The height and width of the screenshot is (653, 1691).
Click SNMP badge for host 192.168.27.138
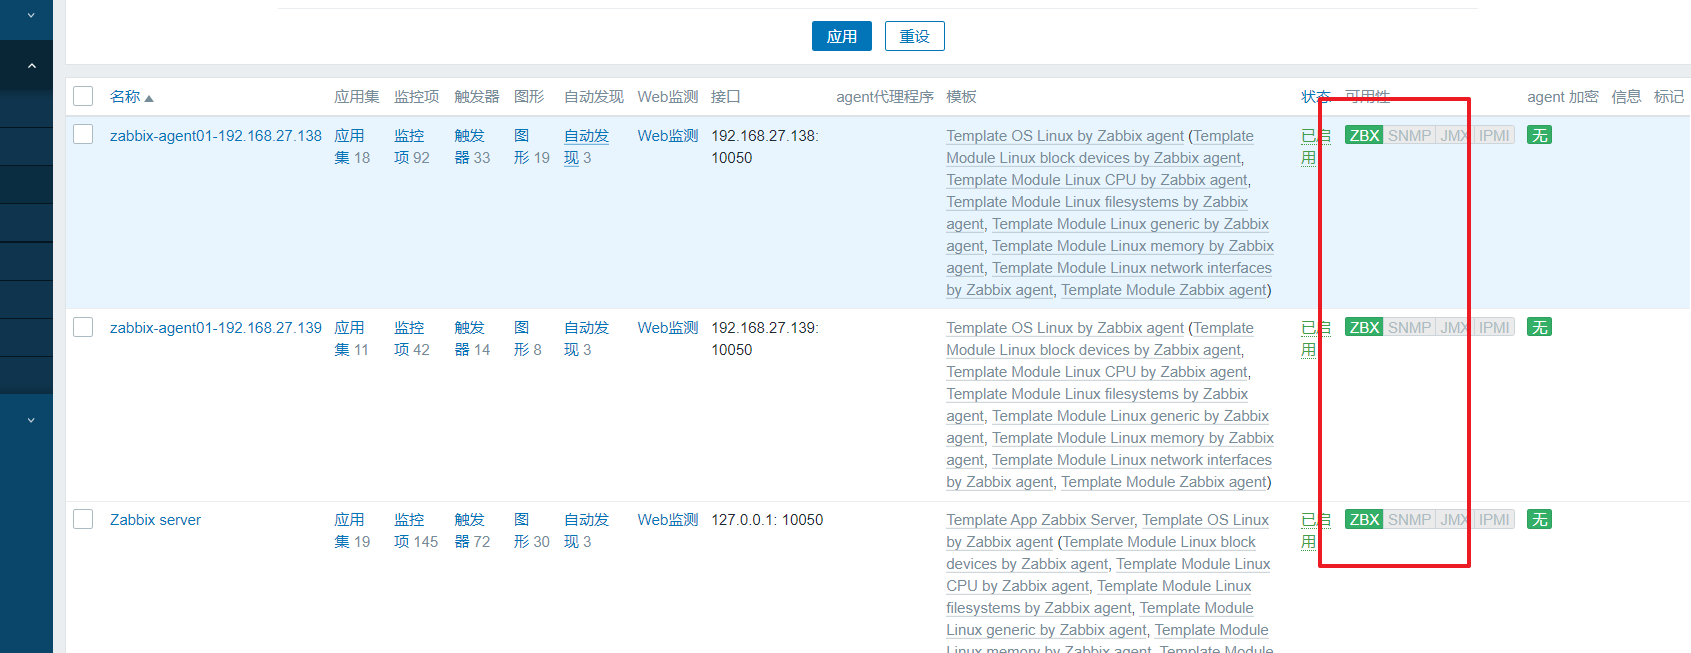pos(1409,135)
